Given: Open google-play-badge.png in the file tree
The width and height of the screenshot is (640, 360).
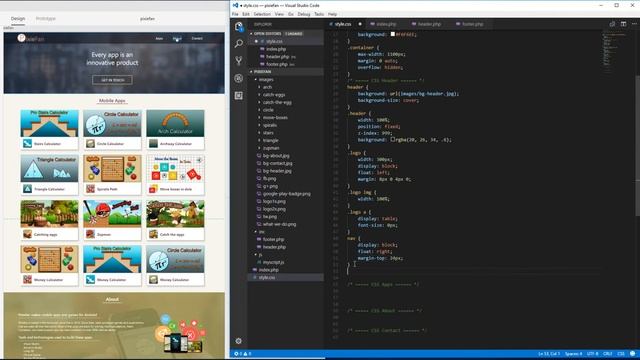Looking at the screenshot, I should click(x=287, y=194).
